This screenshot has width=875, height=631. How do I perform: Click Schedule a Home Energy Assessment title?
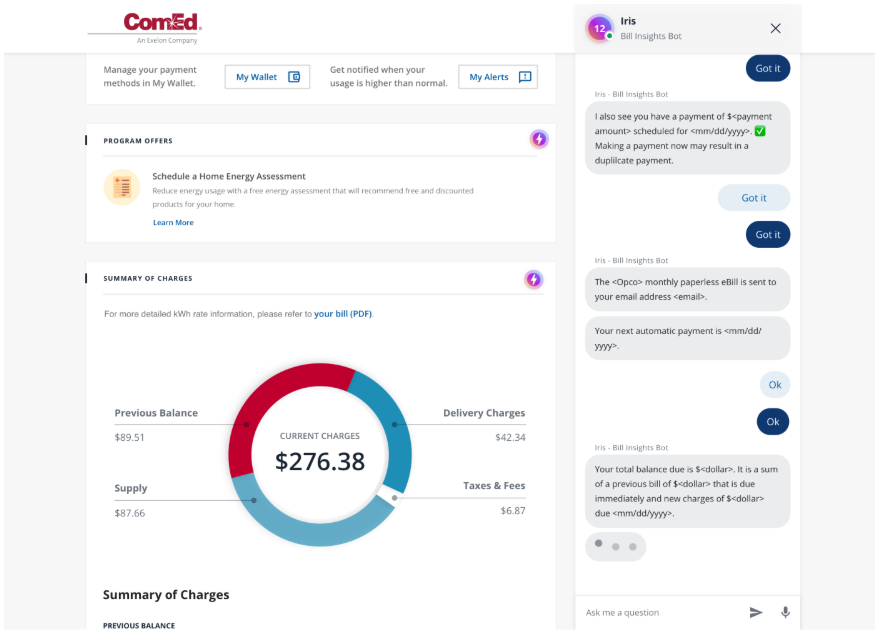point(229,176)
